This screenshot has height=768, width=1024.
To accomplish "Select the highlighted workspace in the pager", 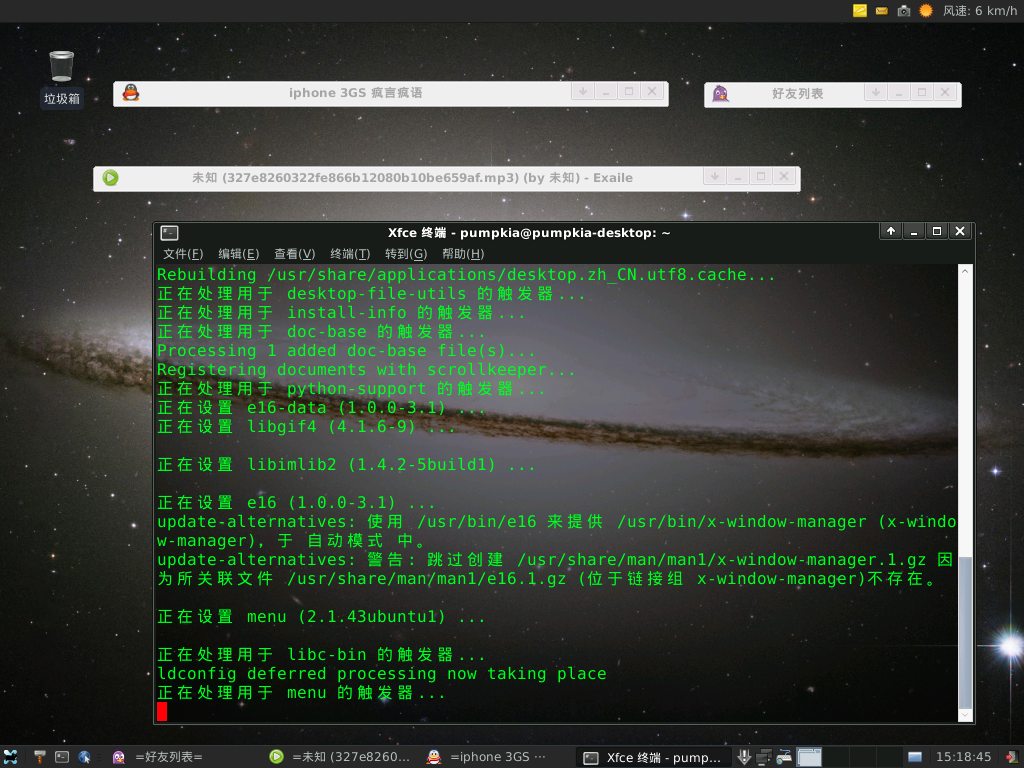I will pos(808,757).
